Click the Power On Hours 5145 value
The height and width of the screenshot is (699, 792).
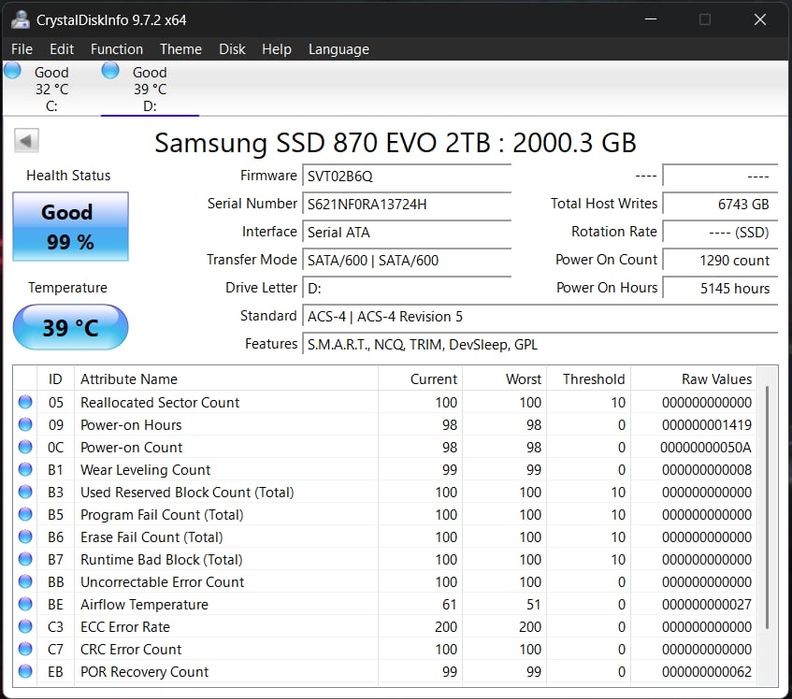720,288
